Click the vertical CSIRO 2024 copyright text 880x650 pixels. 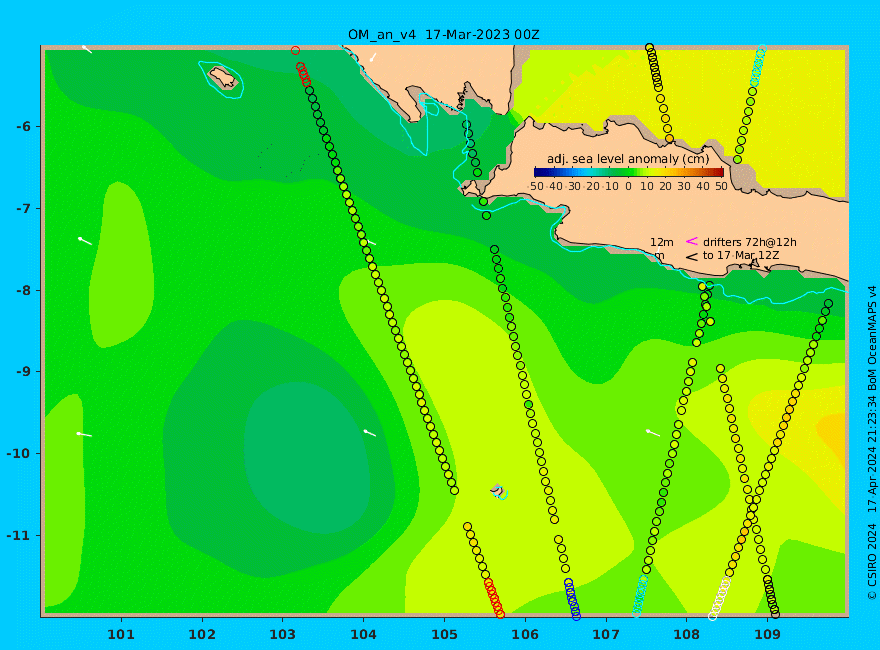coord(872,443)
